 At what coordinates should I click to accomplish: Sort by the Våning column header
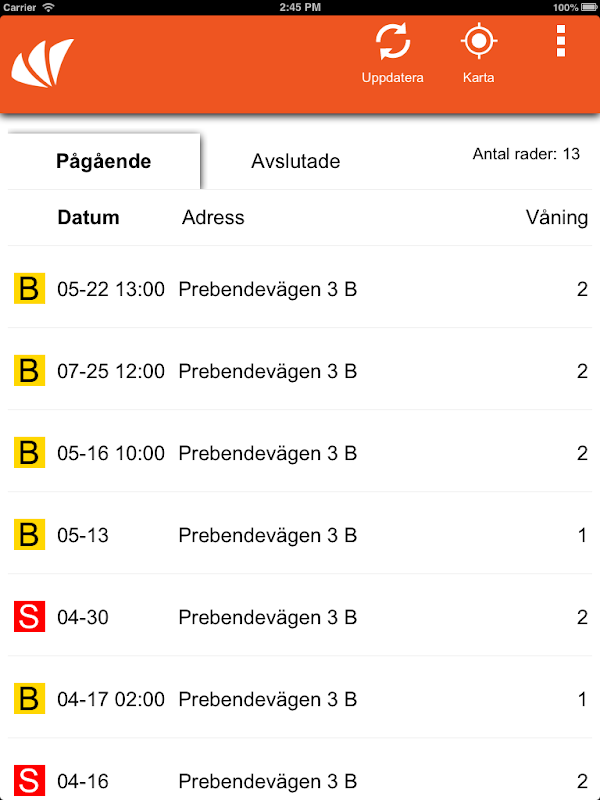click(x=557, y=217)
